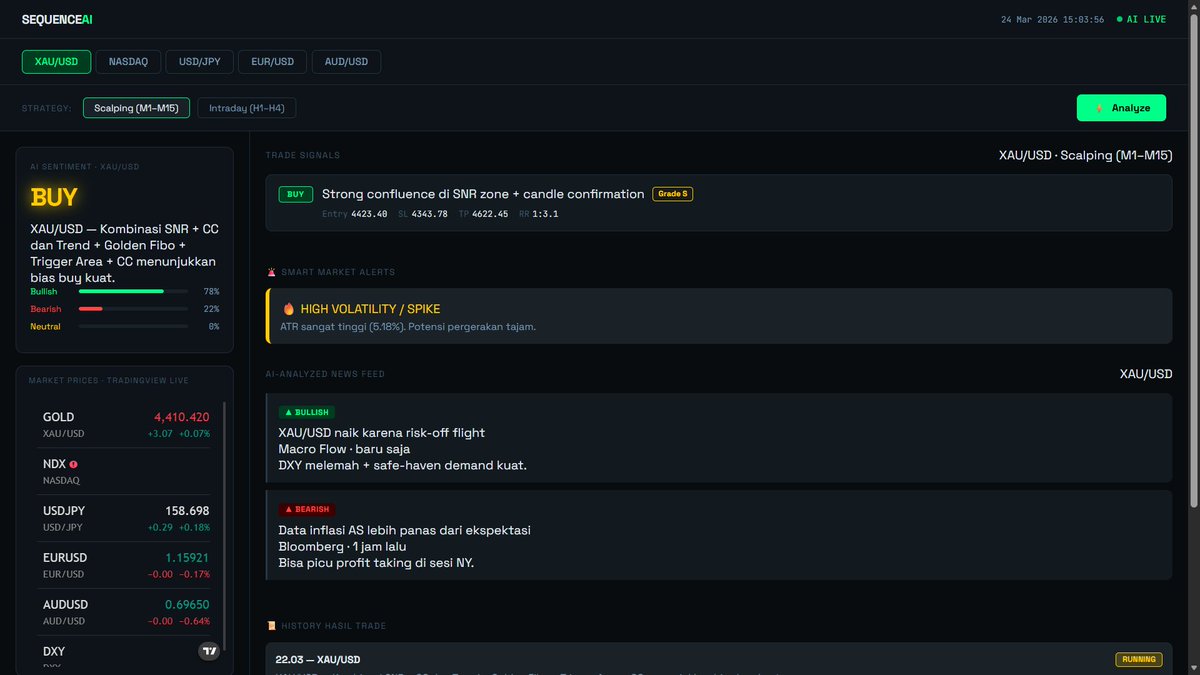Click the 4,410.420 gold price
Screen dimensions: 1200x675
pyautogui.click(x=181, y=417)
